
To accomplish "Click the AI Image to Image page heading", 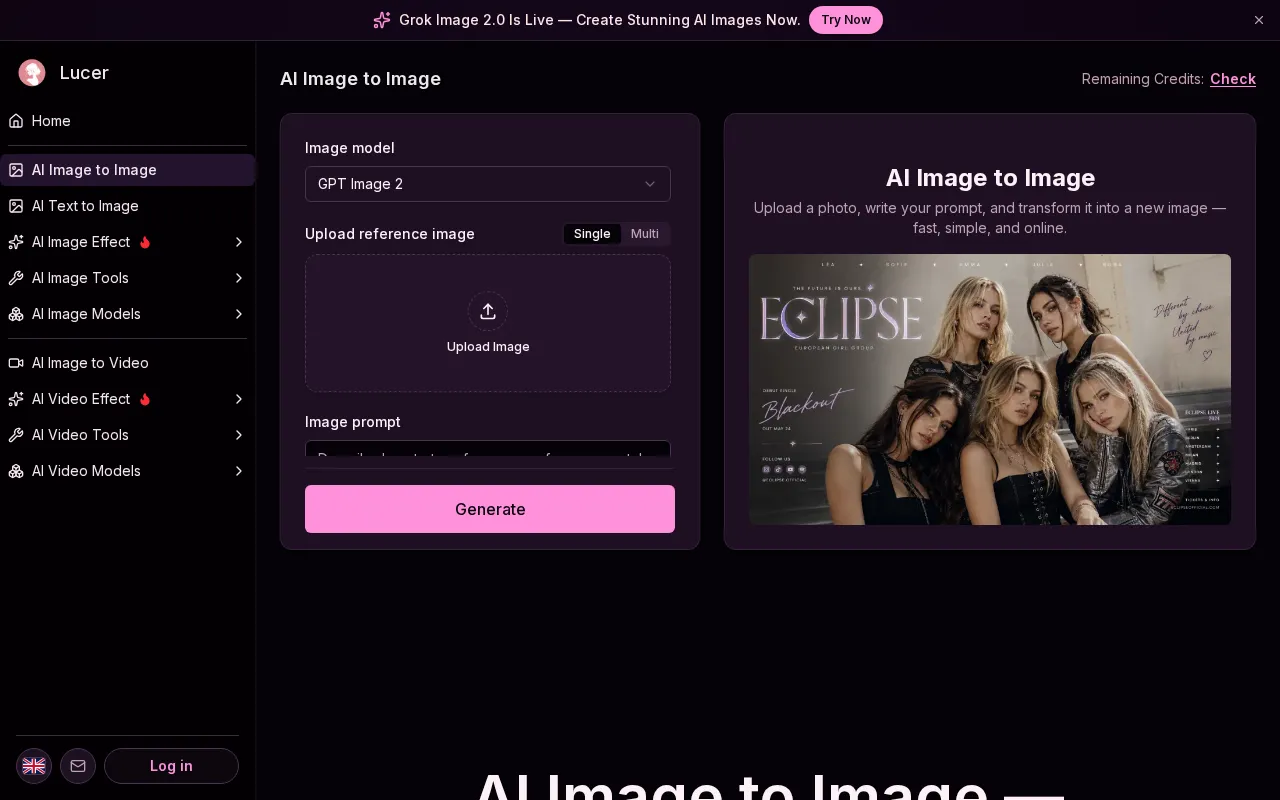I will [360, 79].
